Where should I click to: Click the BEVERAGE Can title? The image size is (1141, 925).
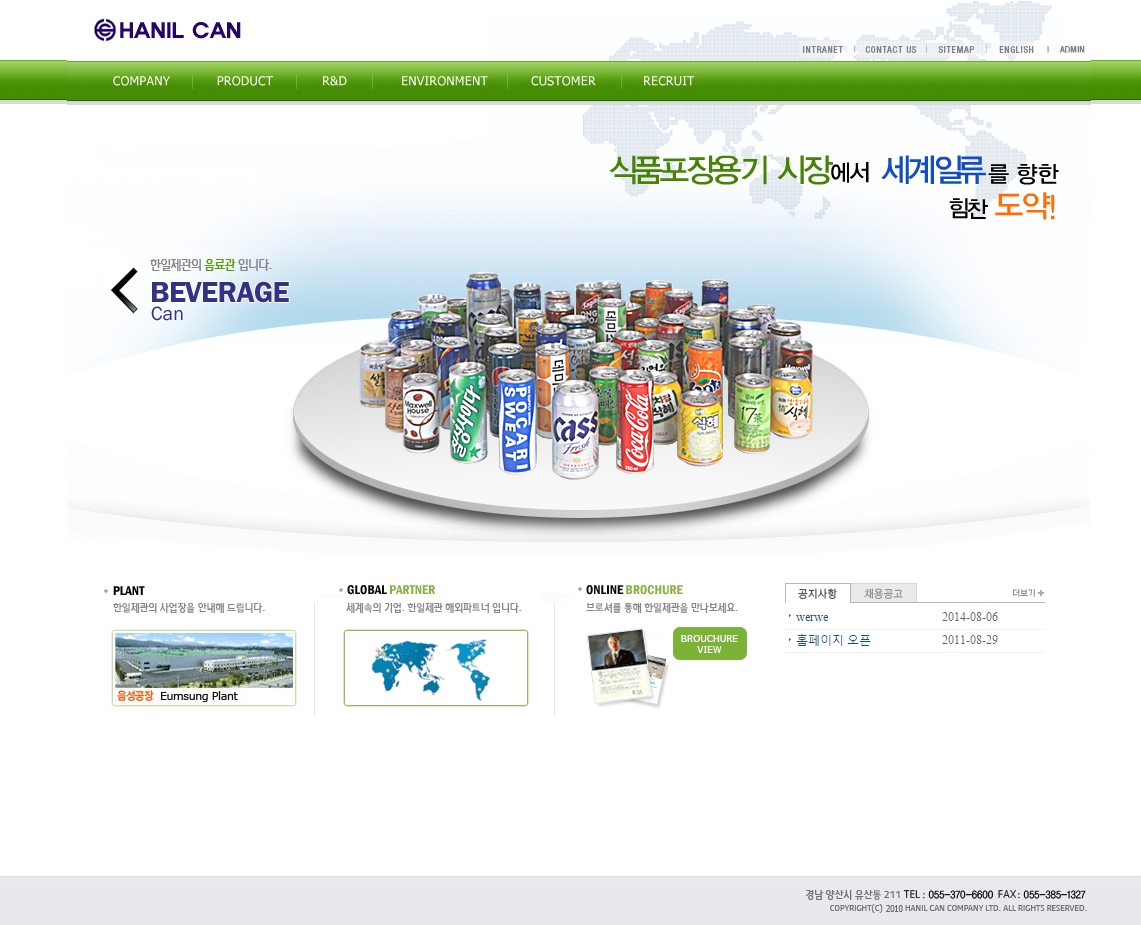tap(220, 301)
